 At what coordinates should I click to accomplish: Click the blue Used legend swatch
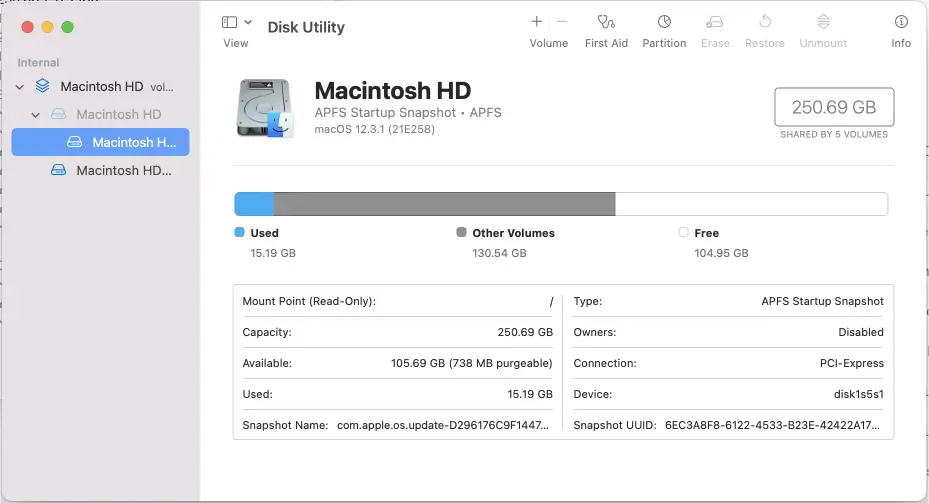pos(239,232)
